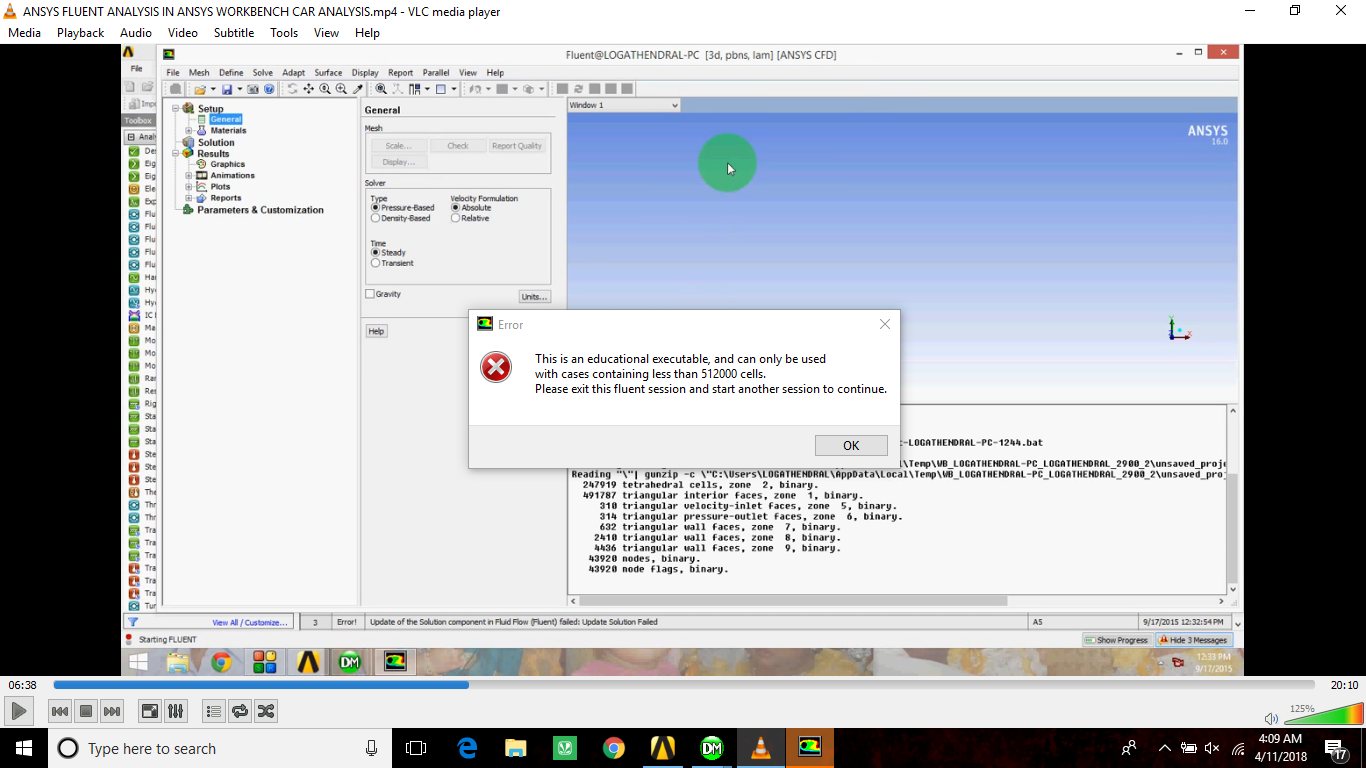Select Steady time option
This screenshot has height=768, width=1366.
pos(388,253)
